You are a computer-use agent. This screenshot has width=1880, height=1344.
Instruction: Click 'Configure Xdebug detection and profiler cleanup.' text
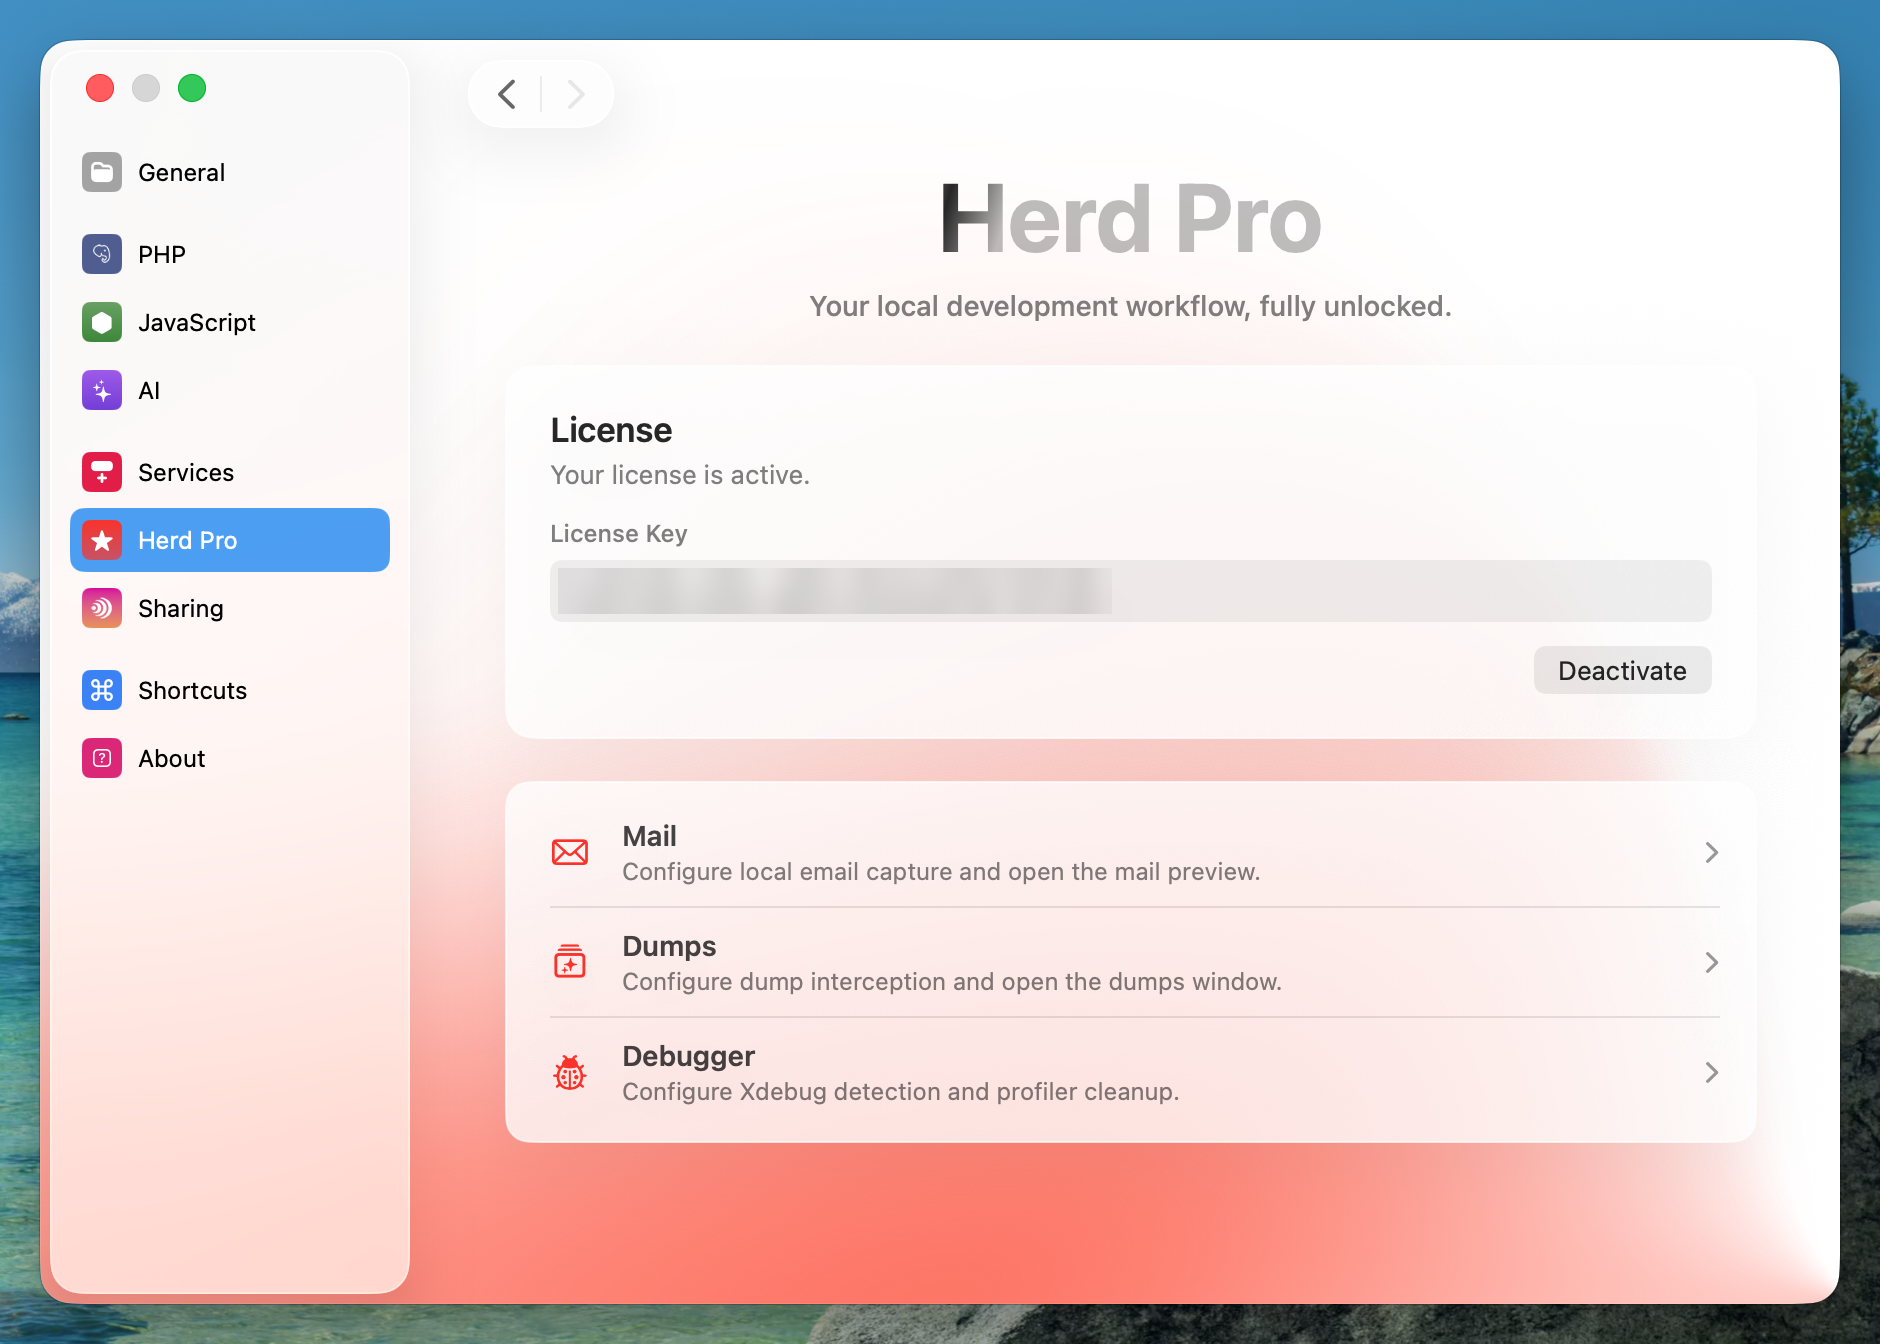coord(900,1091)
